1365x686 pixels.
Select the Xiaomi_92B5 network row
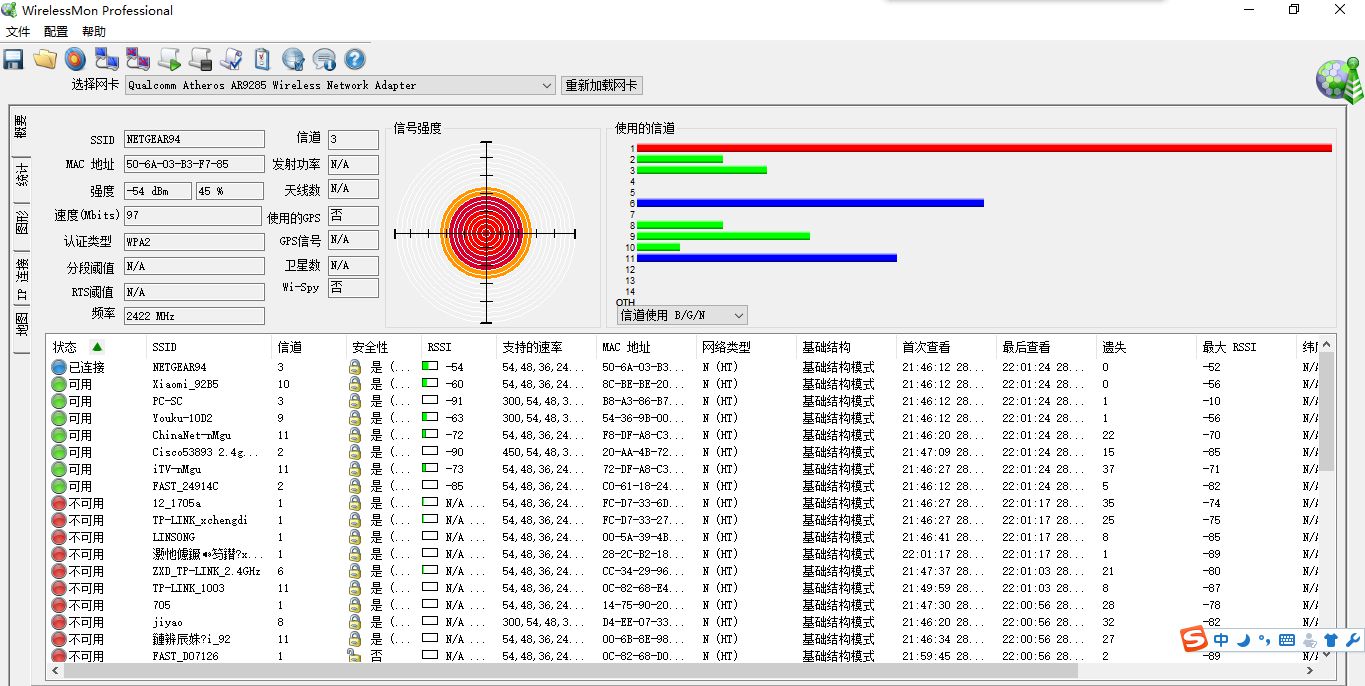(185, 384)
